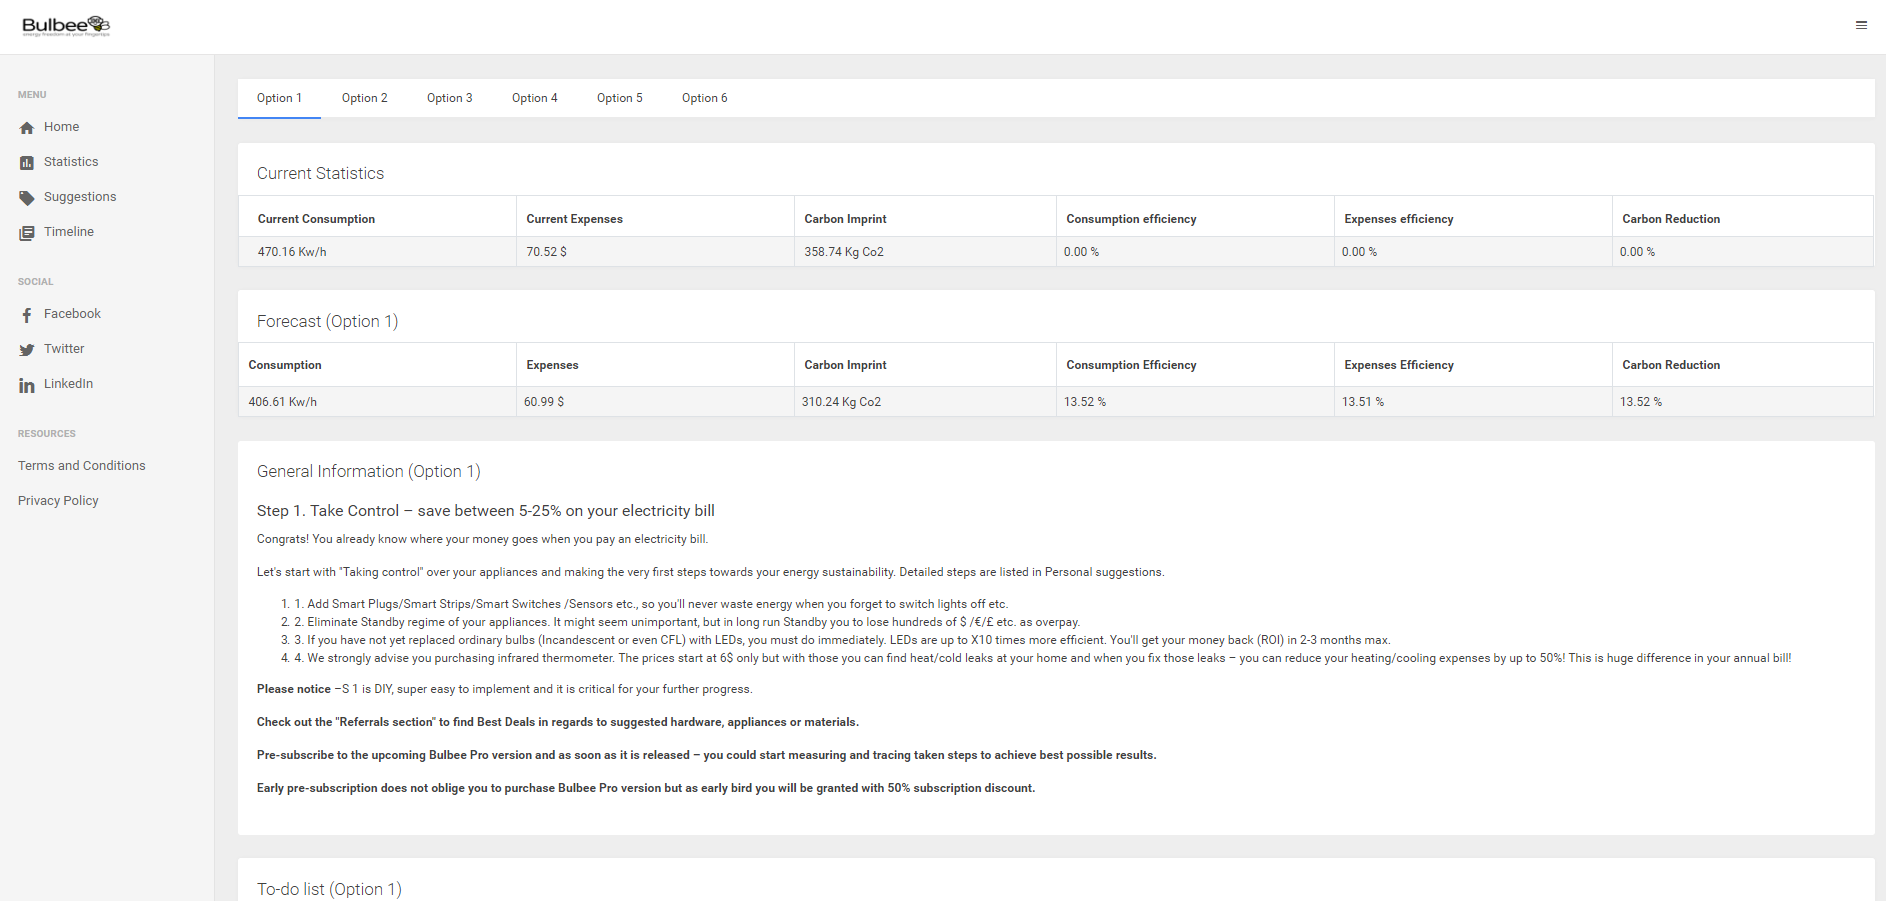Click the Twitter bird icon

(x=27, y=350)
